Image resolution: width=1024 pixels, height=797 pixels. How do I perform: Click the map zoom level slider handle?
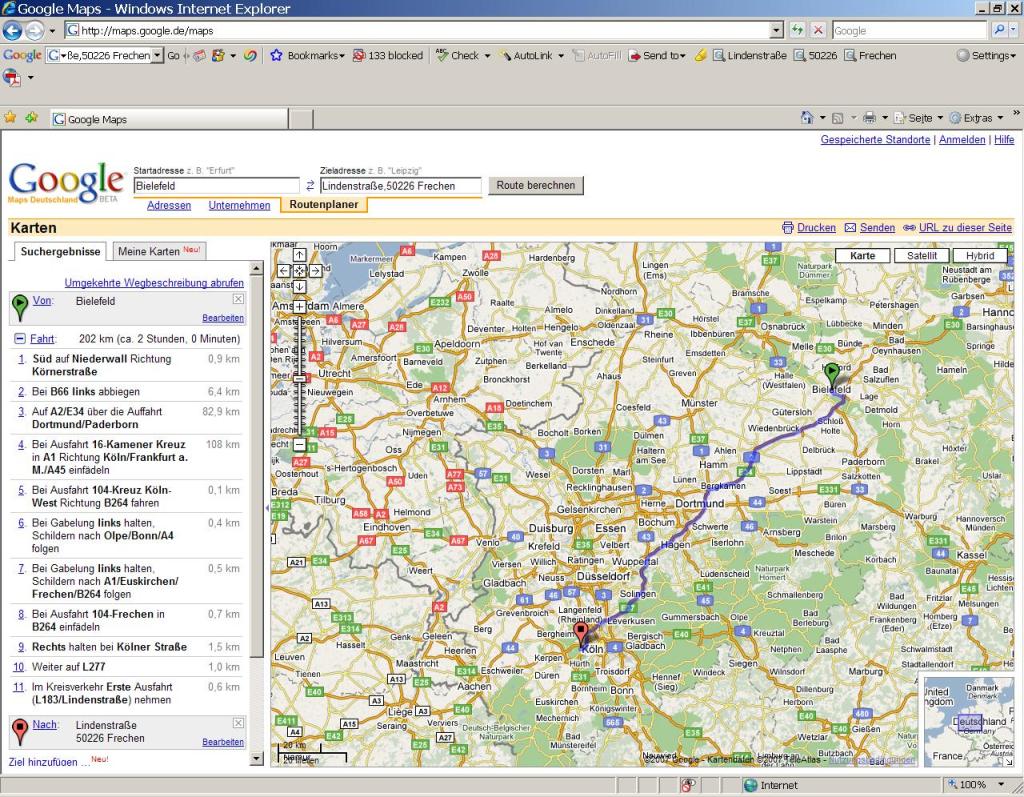pyautogui.click(x=299, y=378)
